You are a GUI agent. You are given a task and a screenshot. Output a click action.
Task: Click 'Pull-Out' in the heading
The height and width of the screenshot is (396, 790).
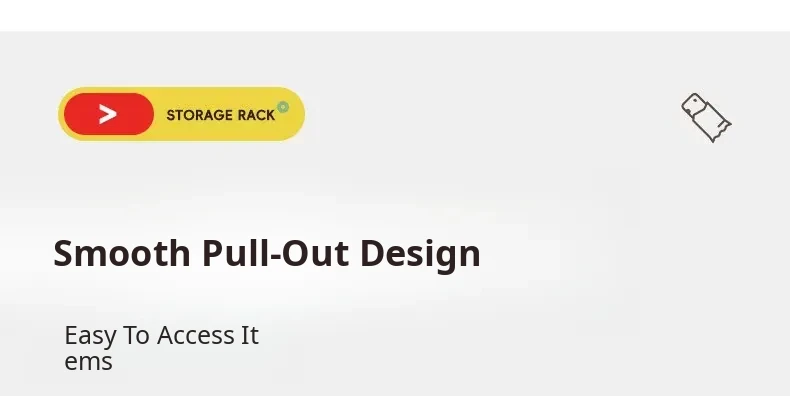pos(276,253)
